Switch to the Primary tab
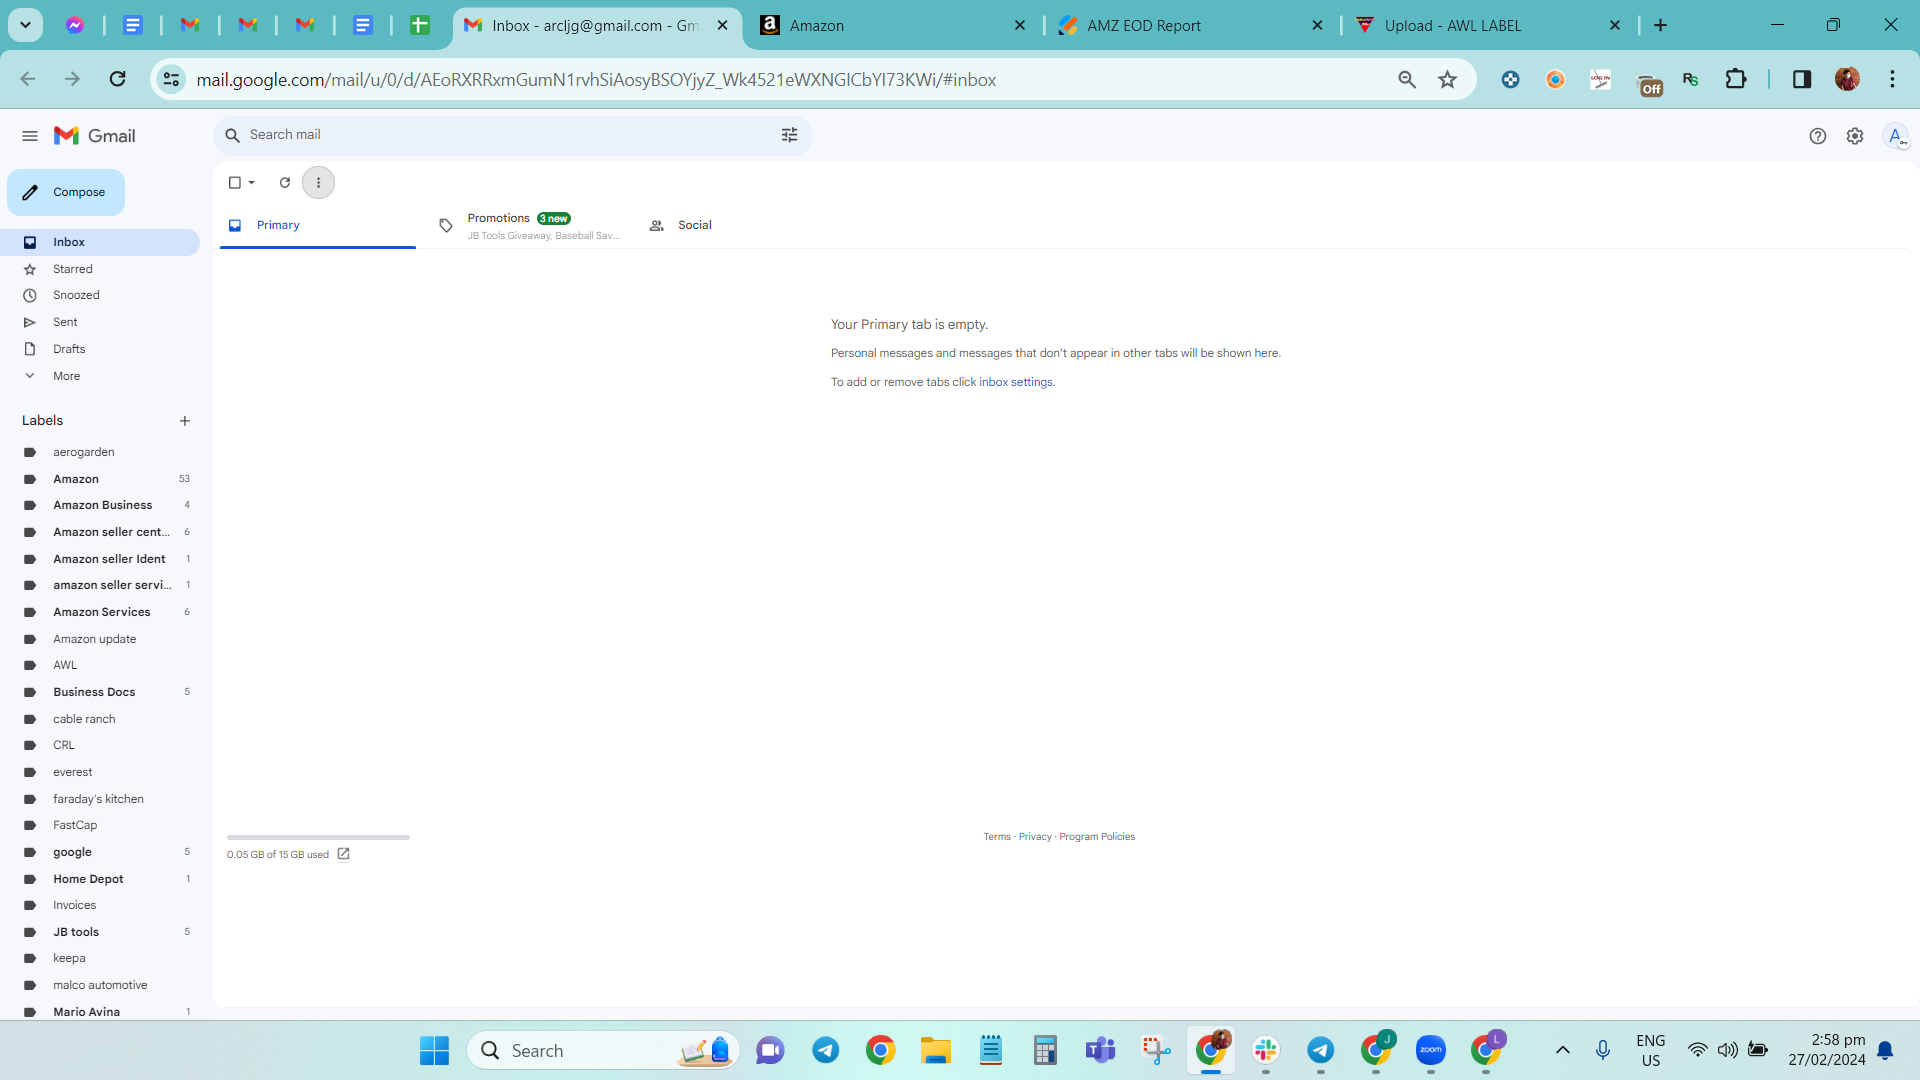Image resolution: width=1920 pixels, height=1080 pixels. [317, 226]
